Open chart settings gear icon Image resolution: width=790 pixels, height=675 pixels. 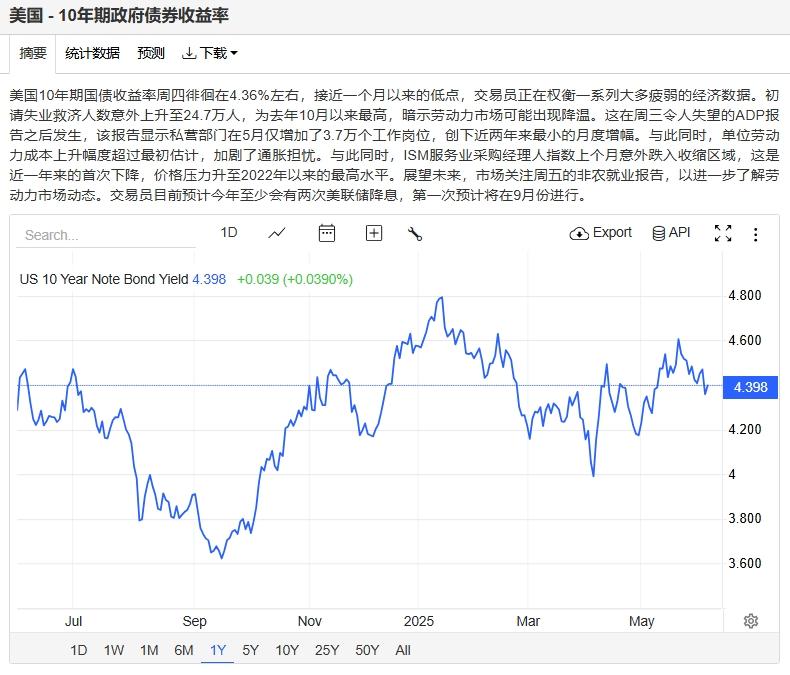click(x=751, y=621)
